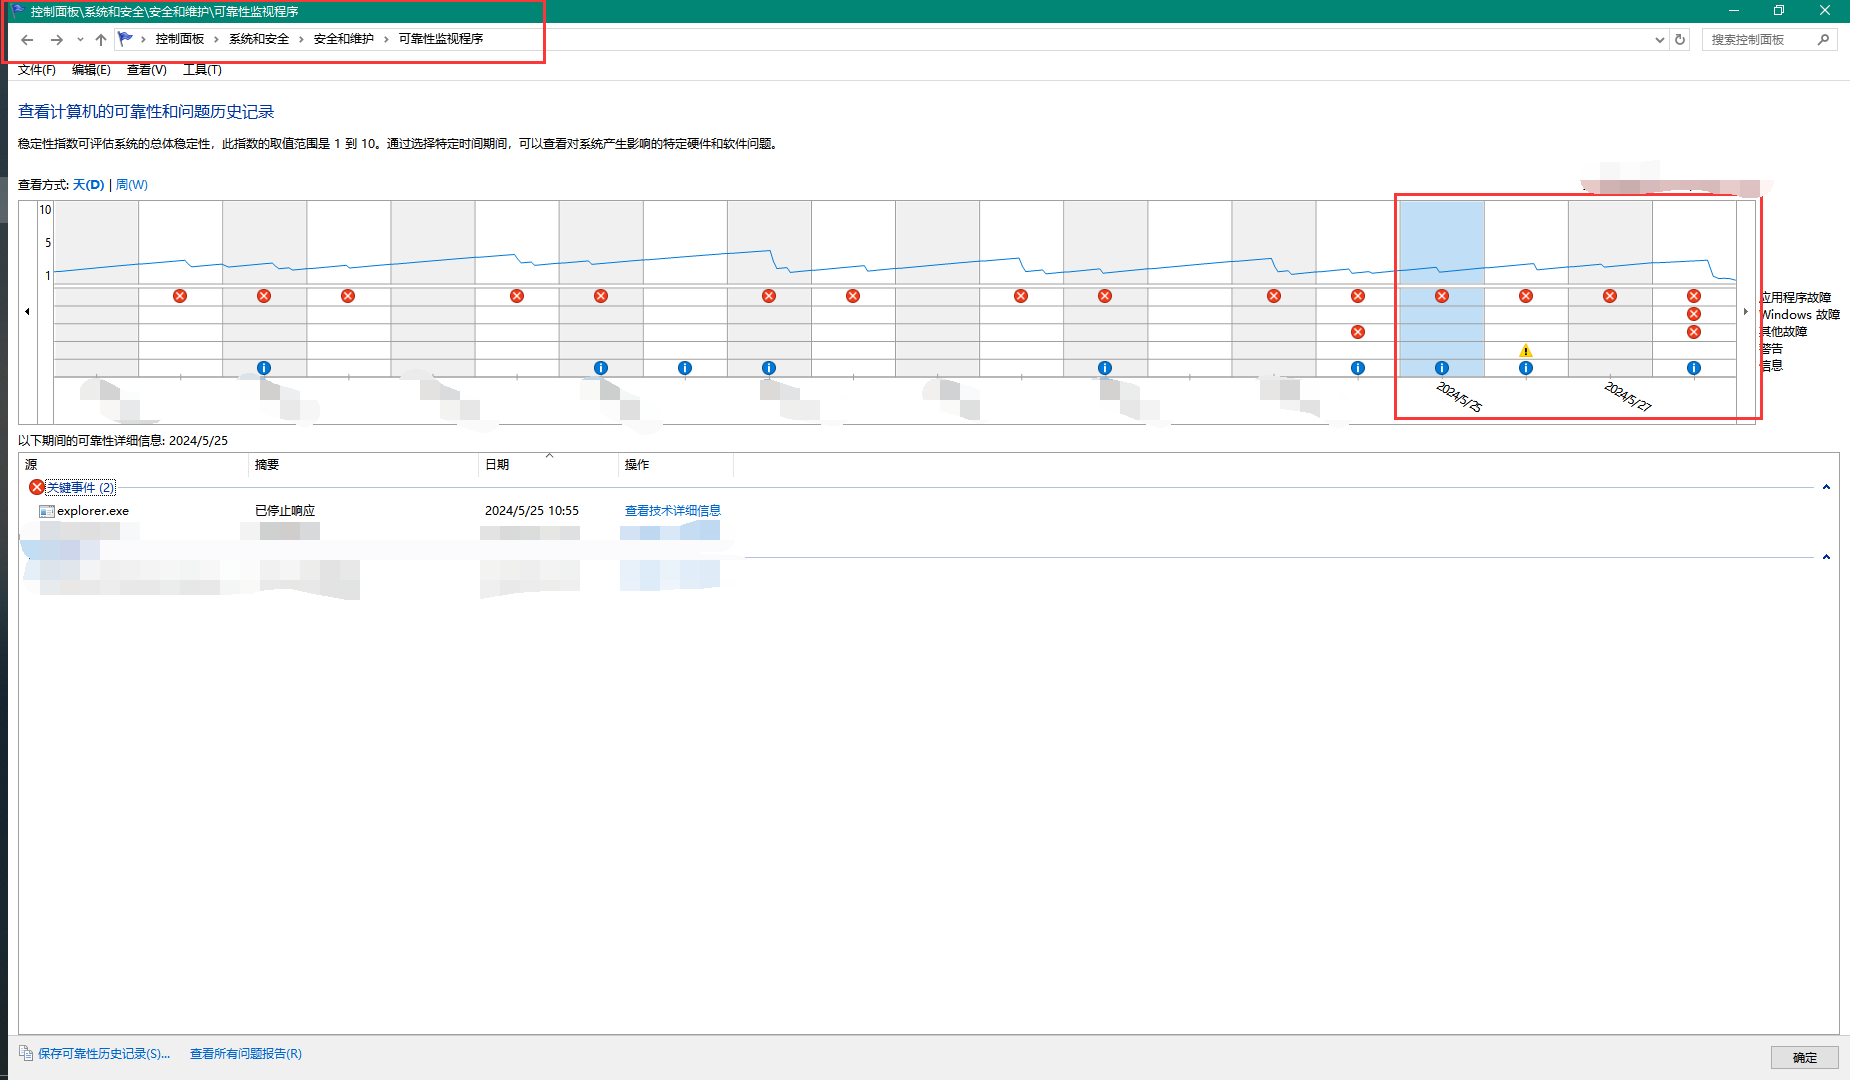1850x1080 pixels.
Task: Select the explorer.exe row name
Action: click(93, 511)
